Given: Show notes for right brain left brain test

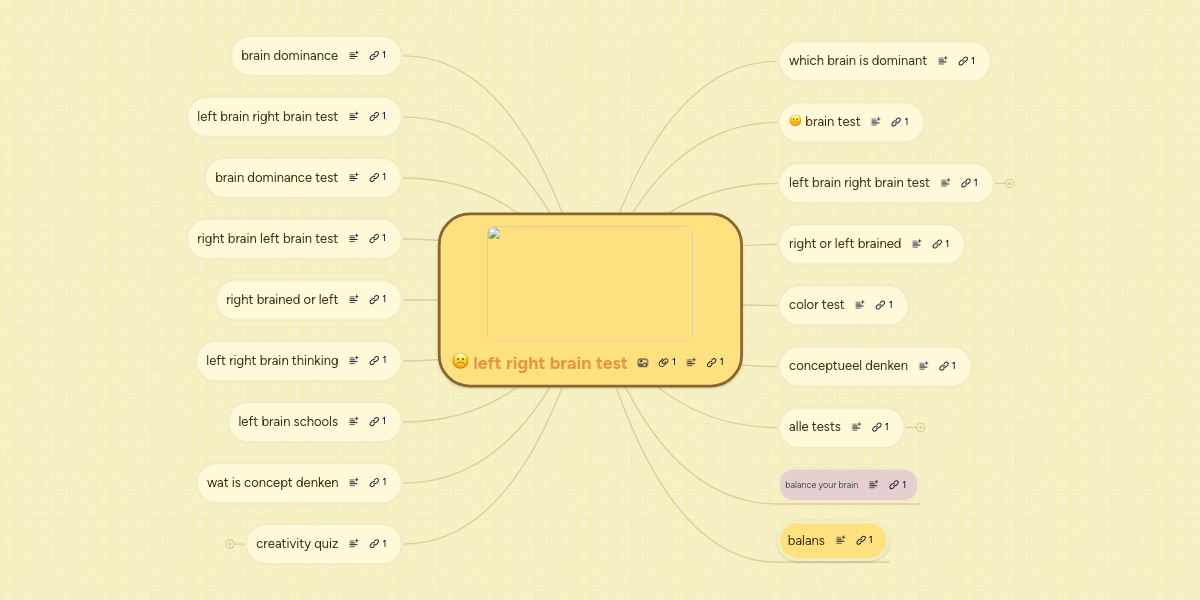Looking at the screenshot, I should (354, 239).
